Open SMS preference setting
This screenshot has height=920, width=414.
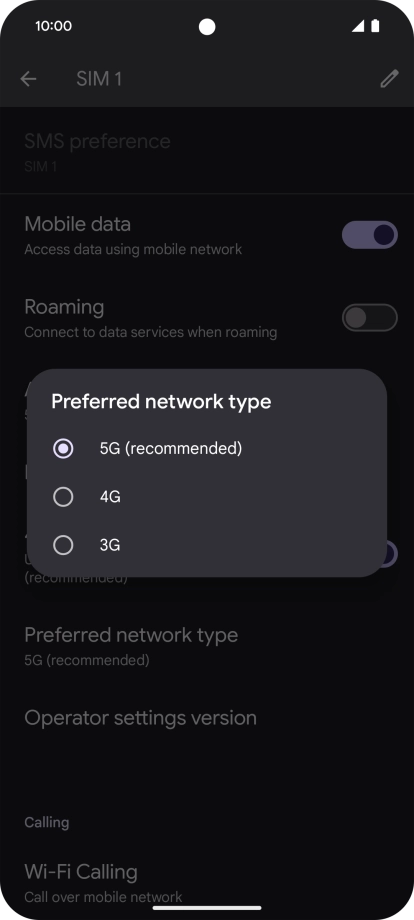click(207, 153)
